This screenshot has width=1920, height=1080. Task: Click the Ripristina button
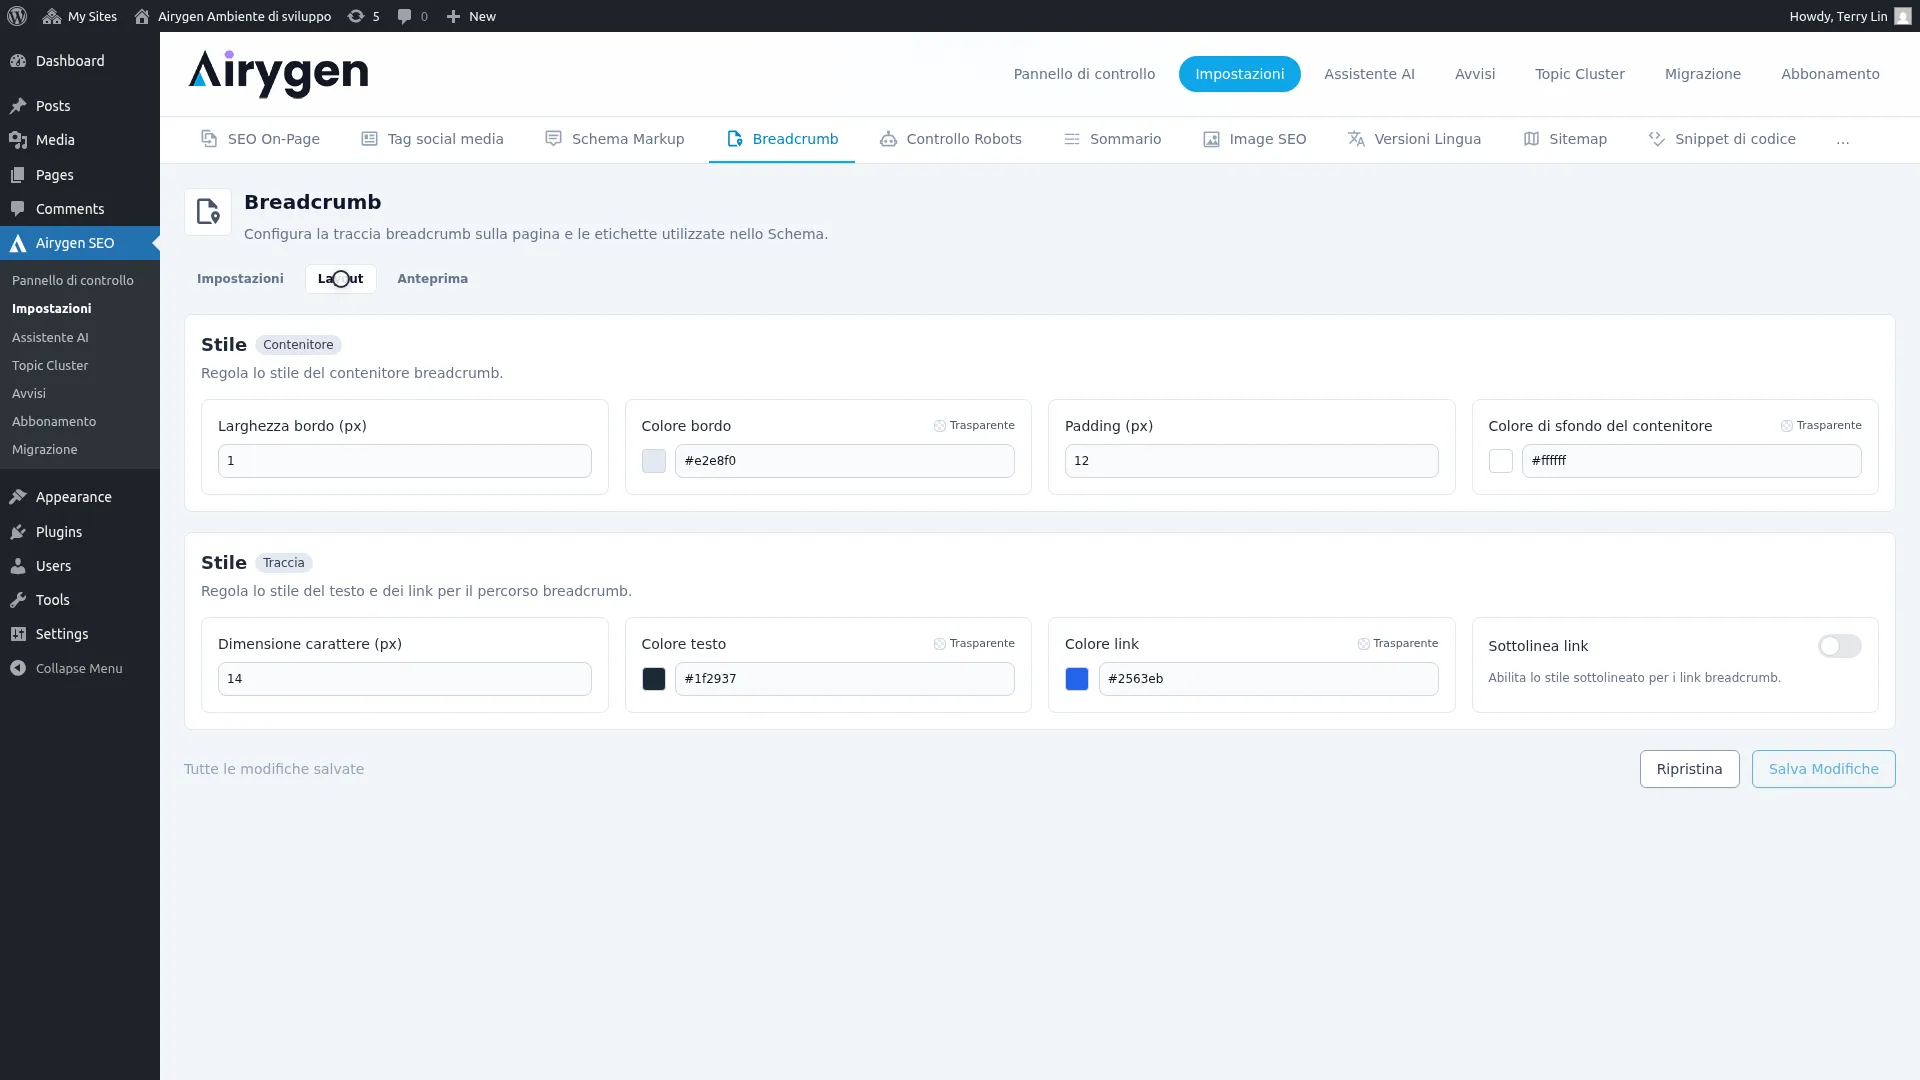point(1689,769)
